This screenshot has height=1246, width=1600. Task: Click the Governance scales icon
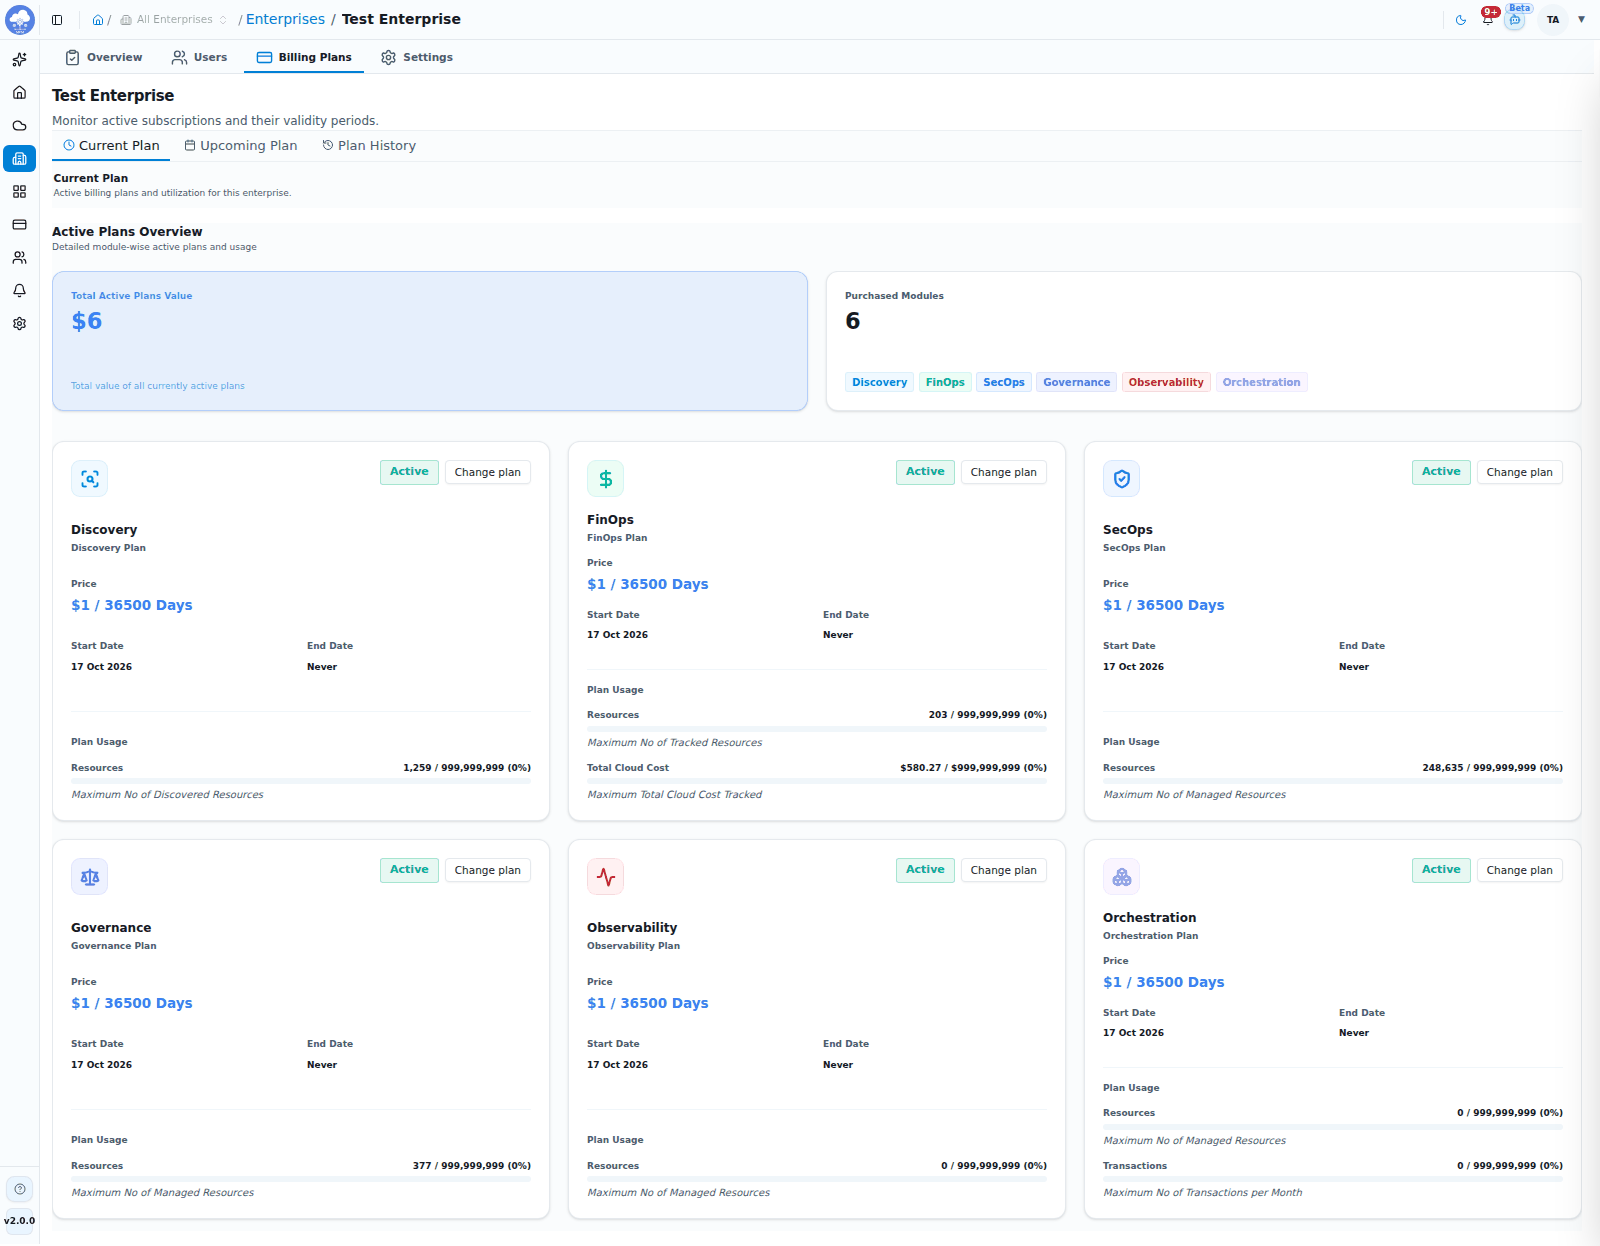(90, 877)
